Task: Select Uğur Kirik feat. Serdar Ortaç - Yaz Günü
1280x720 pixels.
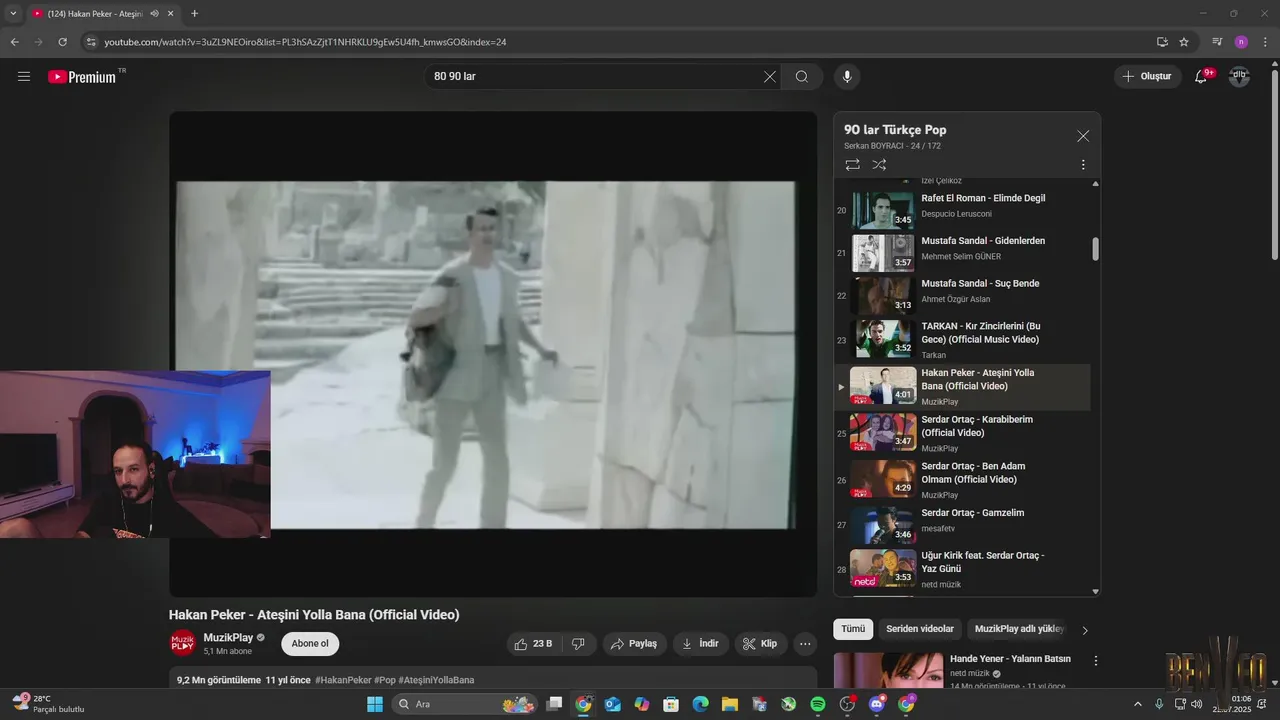Action: [962, 568]
